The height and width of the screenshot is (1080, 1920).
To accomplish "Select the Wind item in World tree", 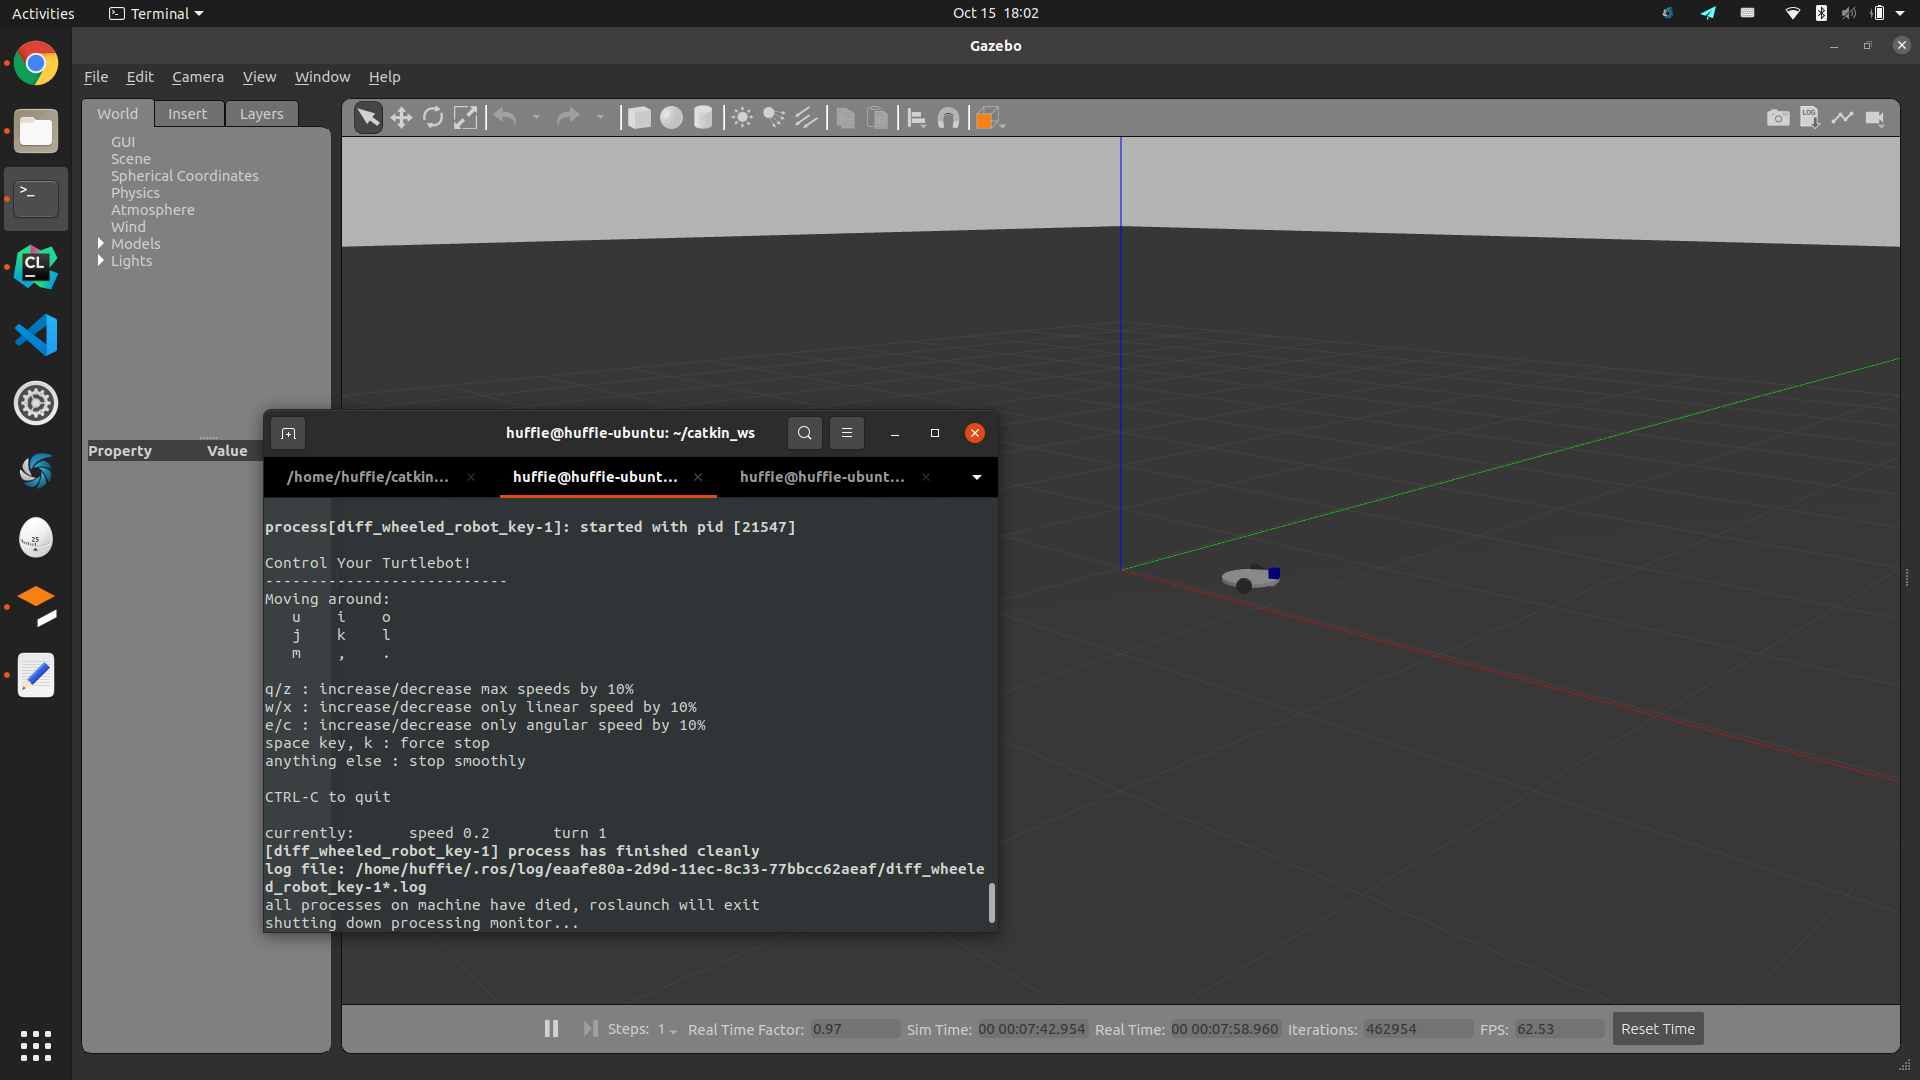I will [x=128, y=227].
